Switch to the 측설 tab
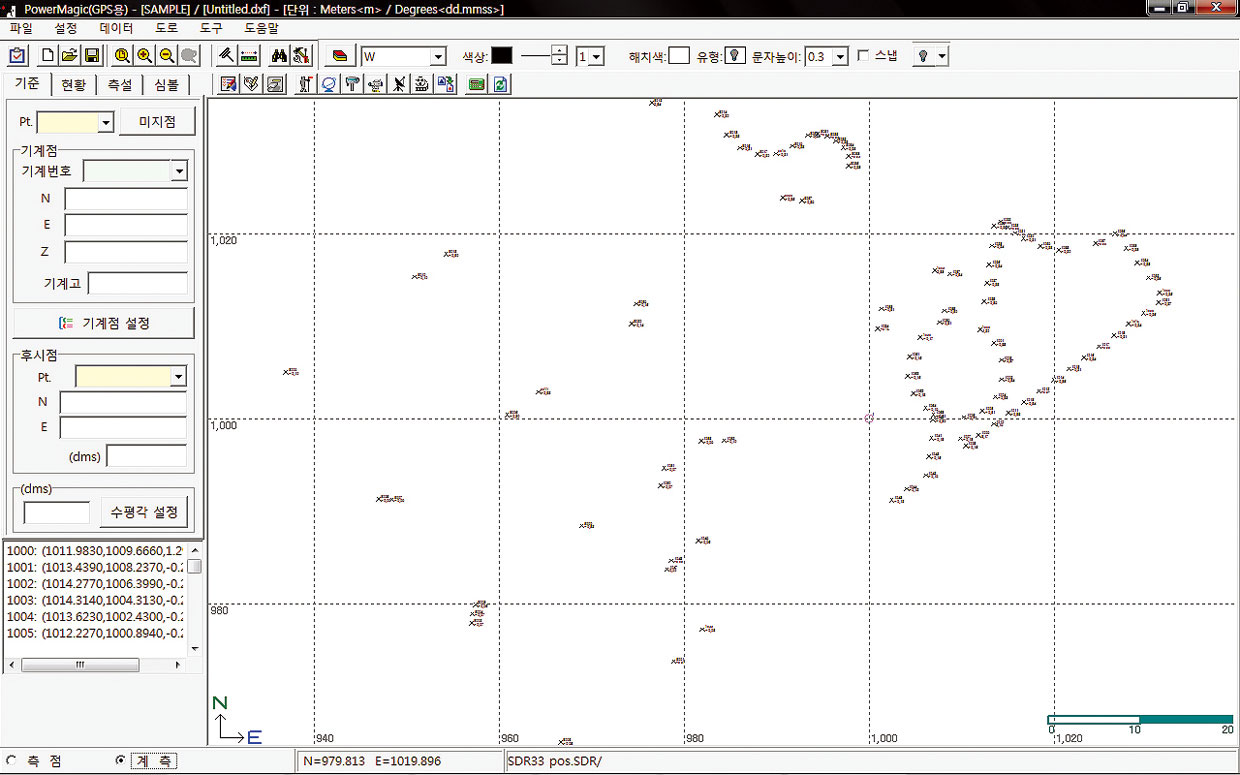The image size is (1240, 775). (x=119, y=85)
